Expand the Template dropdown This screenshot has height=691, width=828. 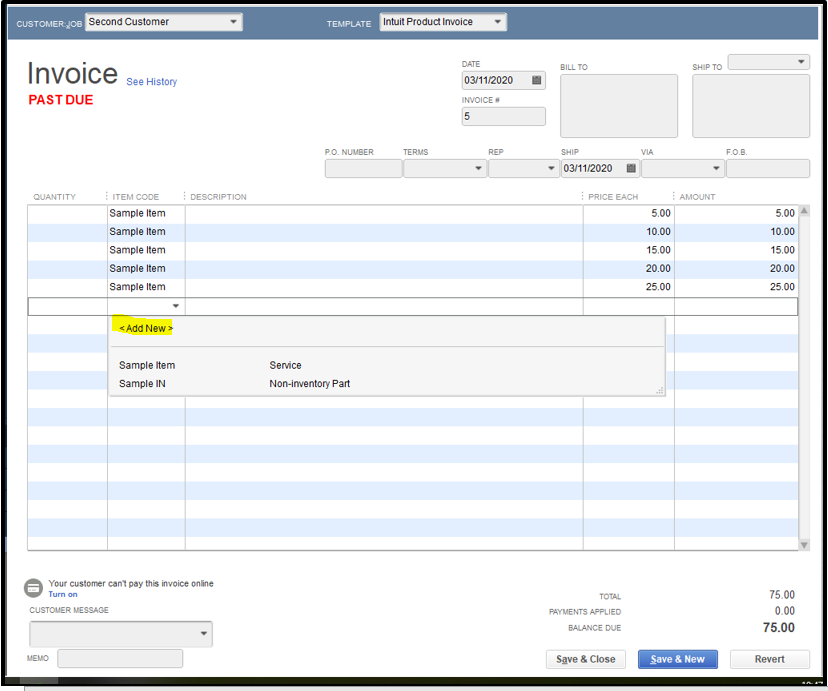click(x=497, y=22)
